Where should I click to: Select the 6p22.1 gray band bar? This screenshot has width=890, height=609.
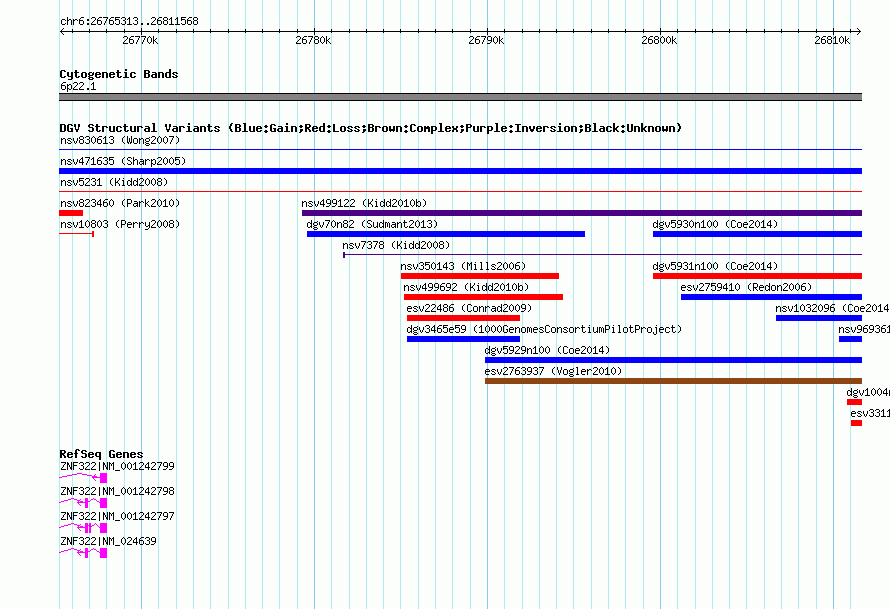click(460, 97)
